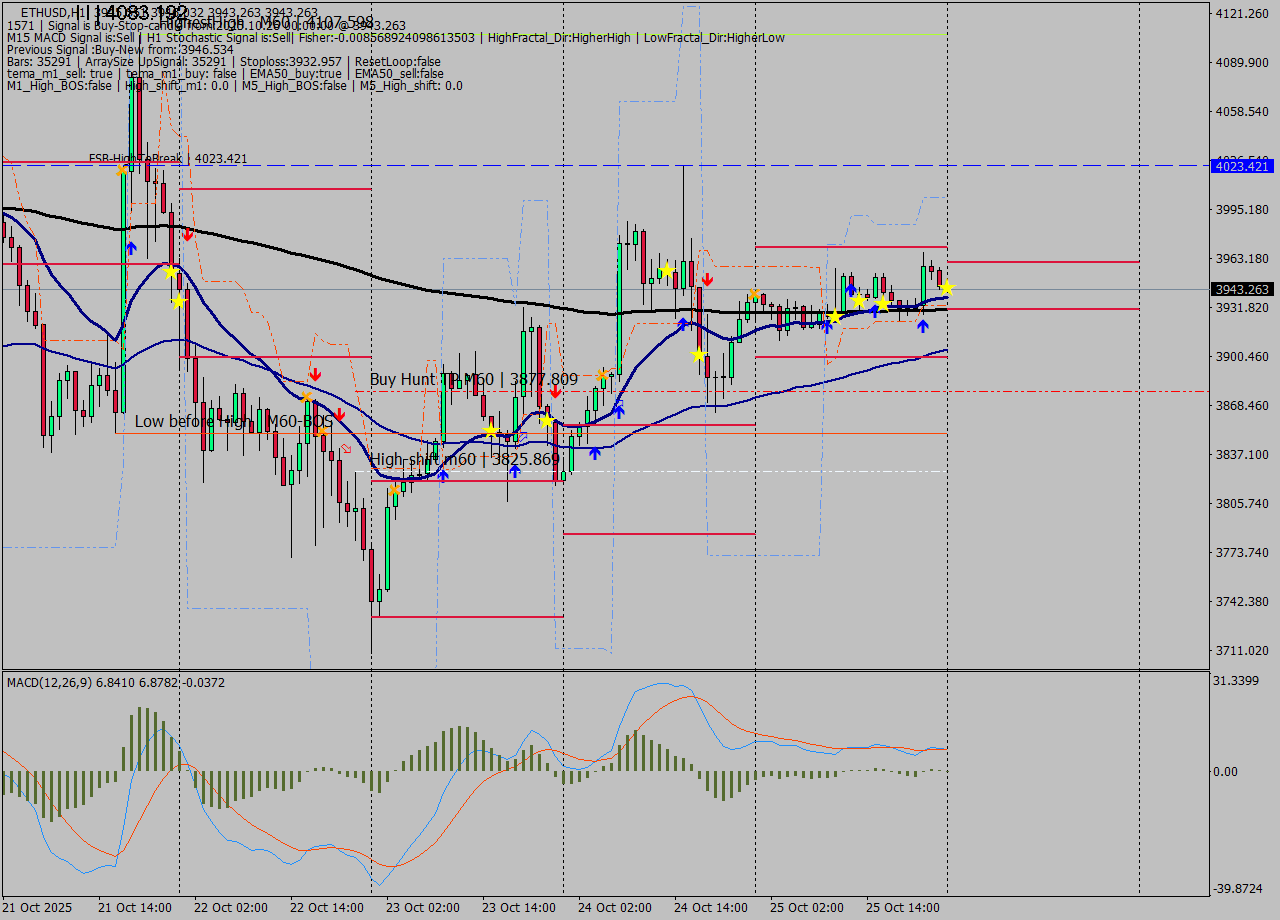This screenshot has width=1280, height=920.
Task: Click the orange star just left of the 25 Oct 02:00 line
Action: coord(752,294)
